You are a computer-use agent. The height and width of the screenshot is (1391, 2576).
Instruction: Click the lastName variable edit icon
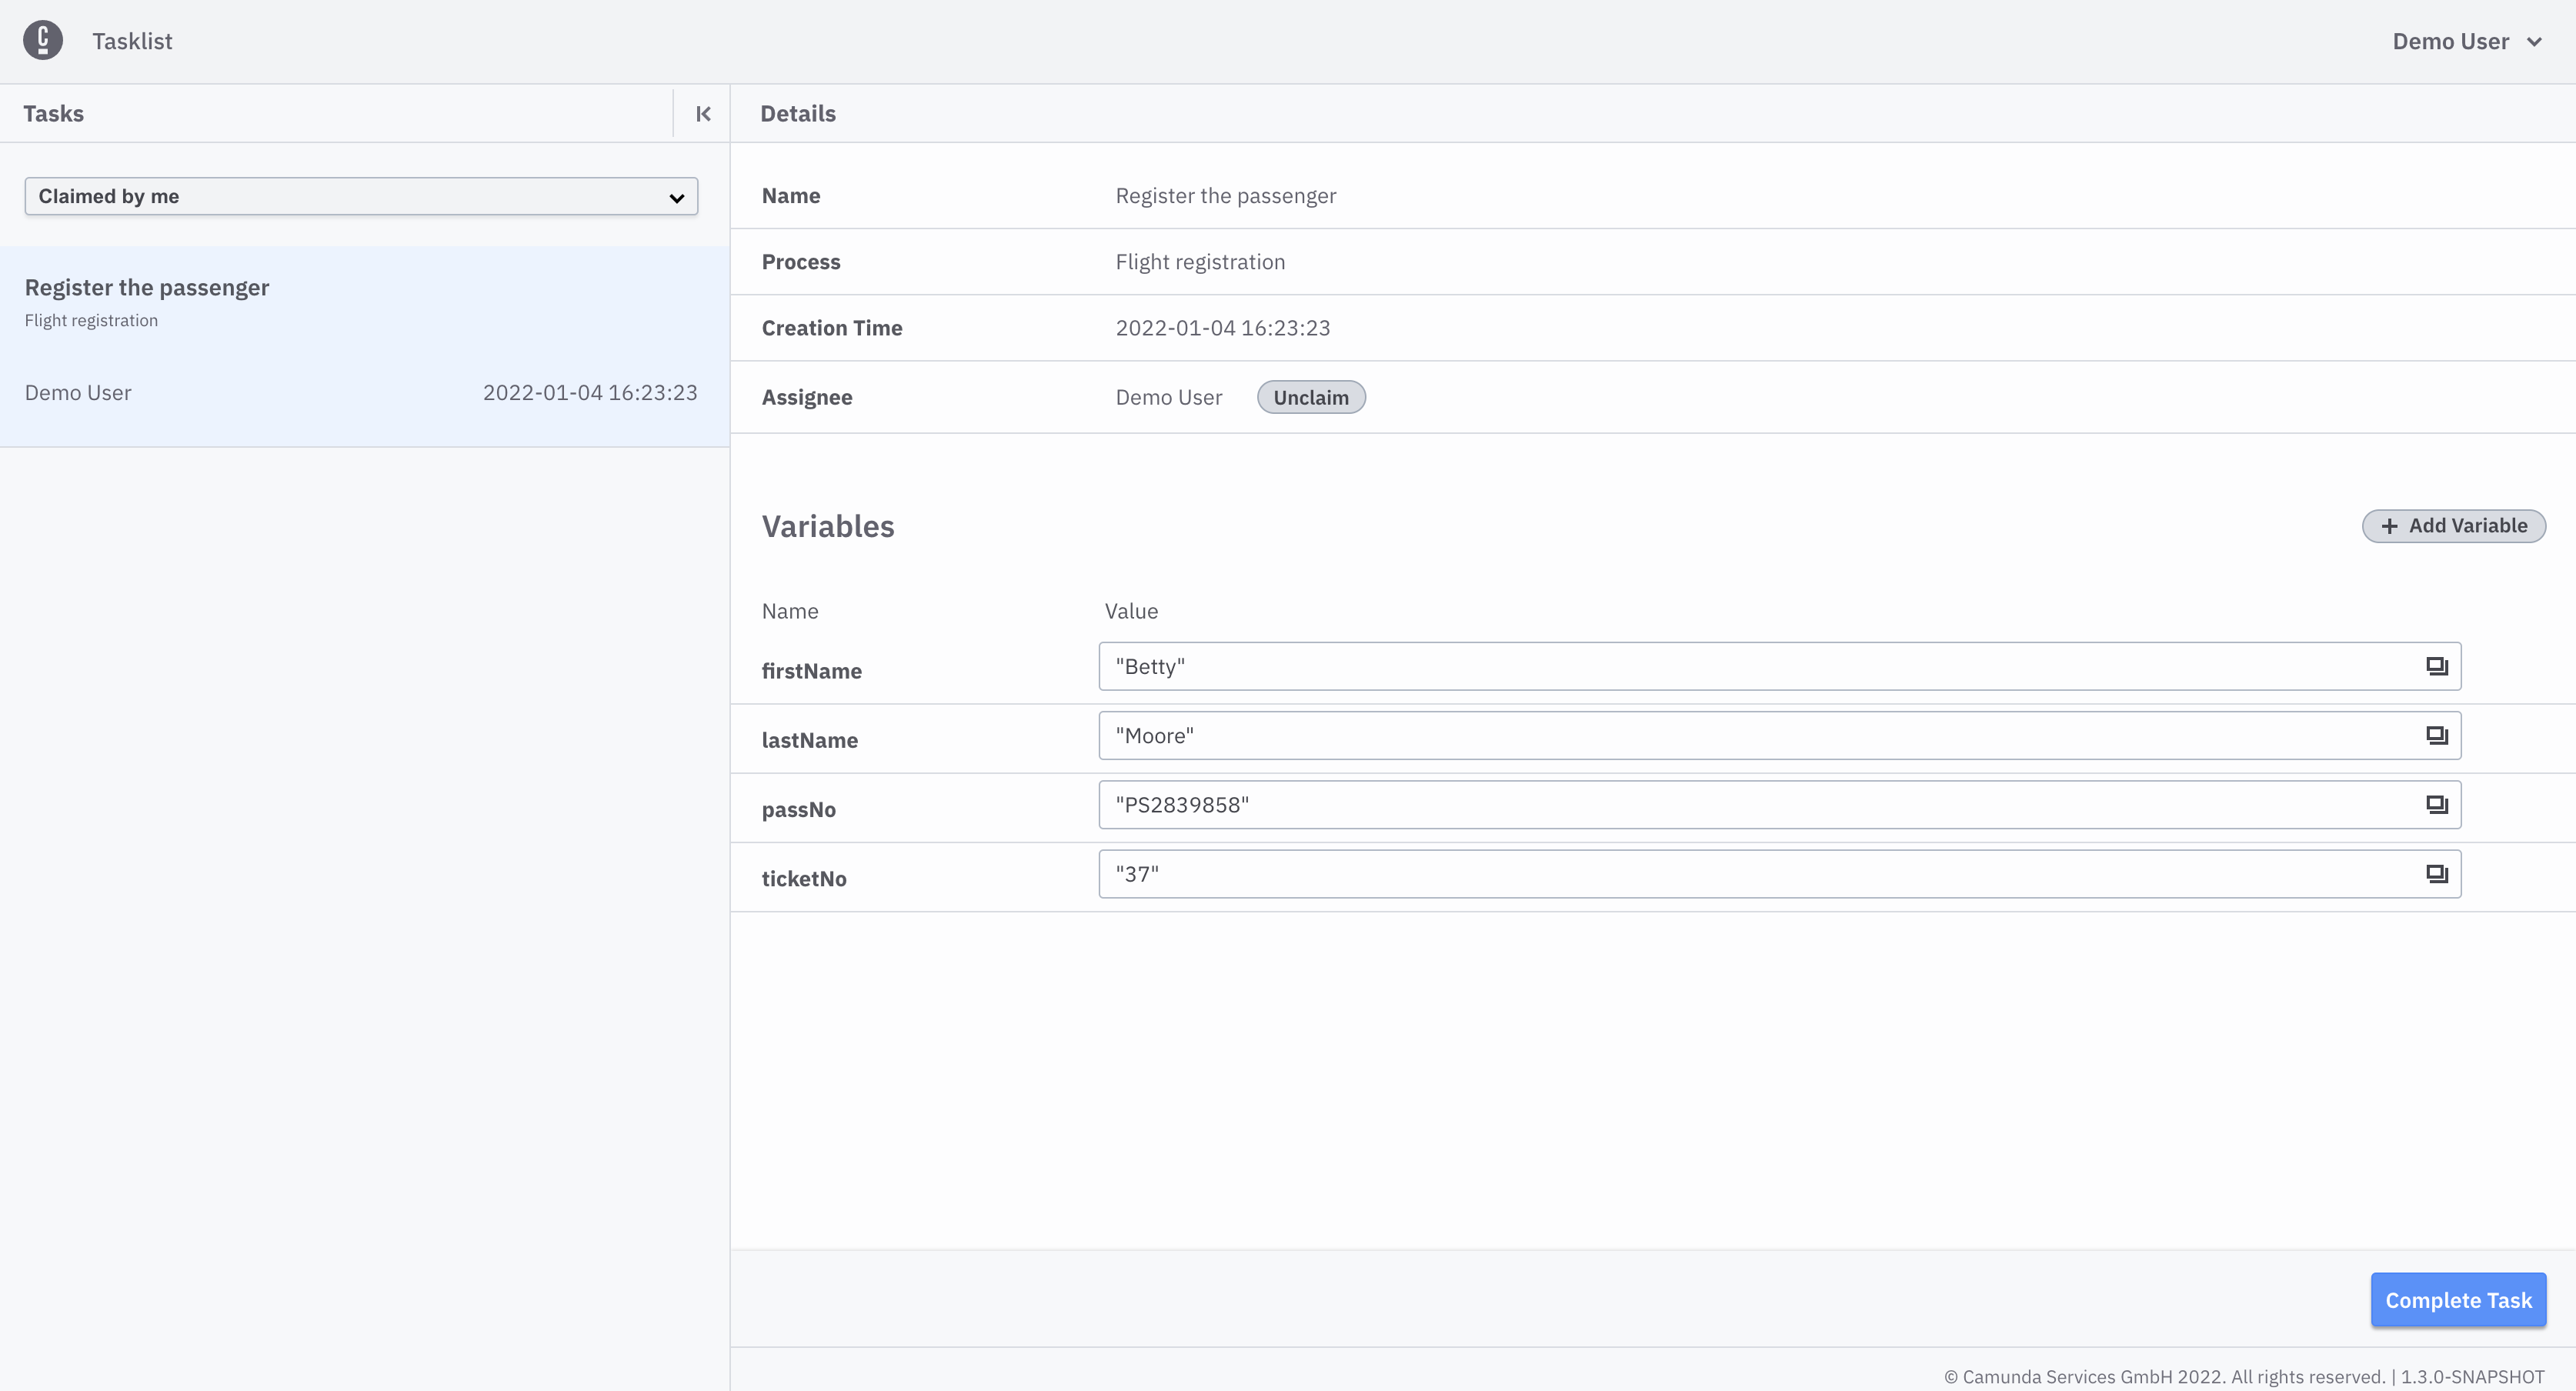point(2435,735)
